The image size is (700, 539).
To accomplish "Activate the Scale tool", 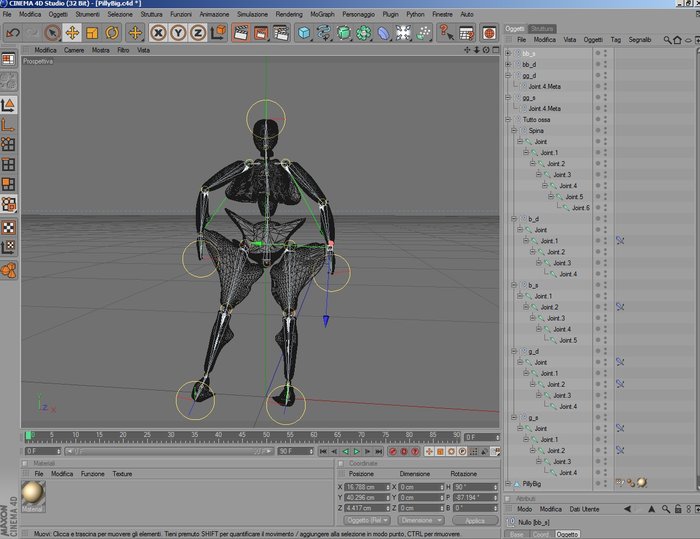I will point(92,33).
